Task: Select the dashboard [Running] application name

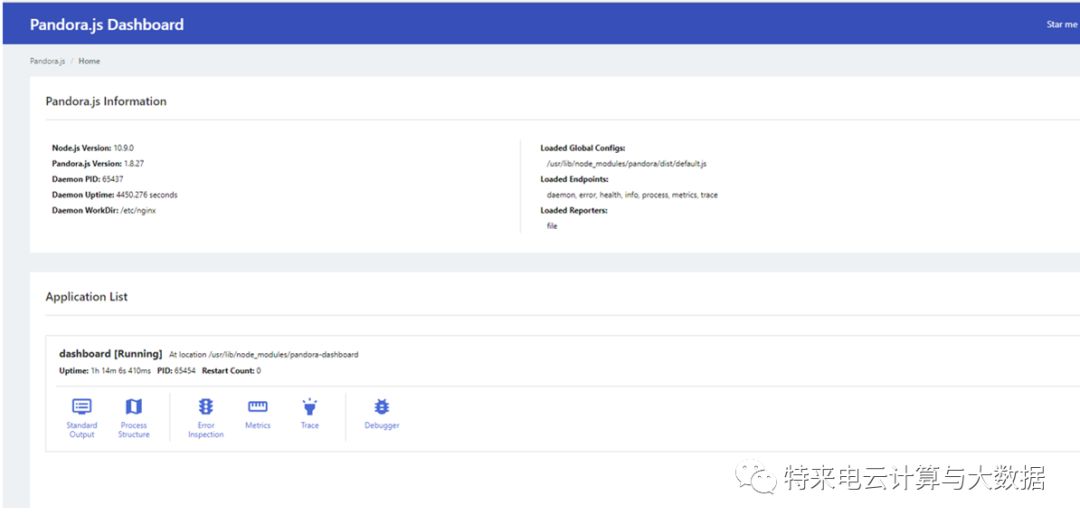Action: [x=110, y=354]
